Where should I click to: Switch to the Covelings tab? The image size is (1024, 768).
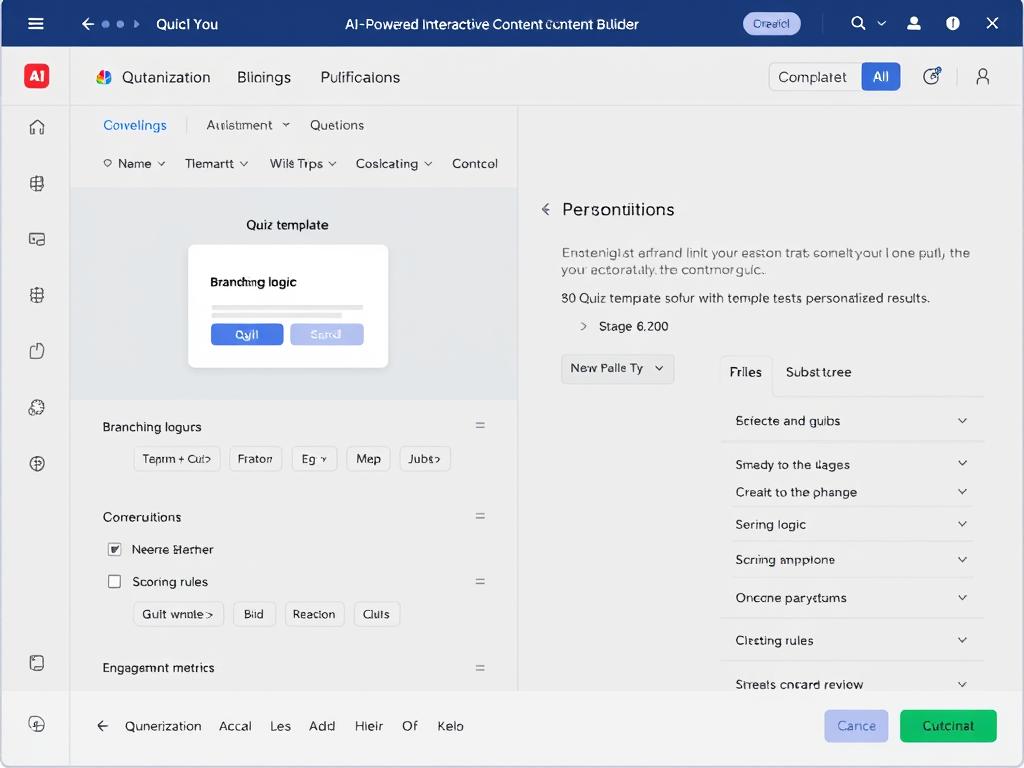(135, 125)
